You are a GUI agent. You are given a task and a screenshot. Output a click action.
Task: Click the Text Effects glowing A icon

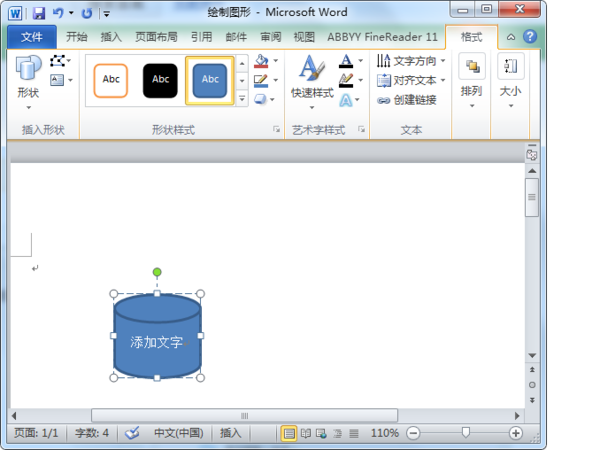coord(346,100)
